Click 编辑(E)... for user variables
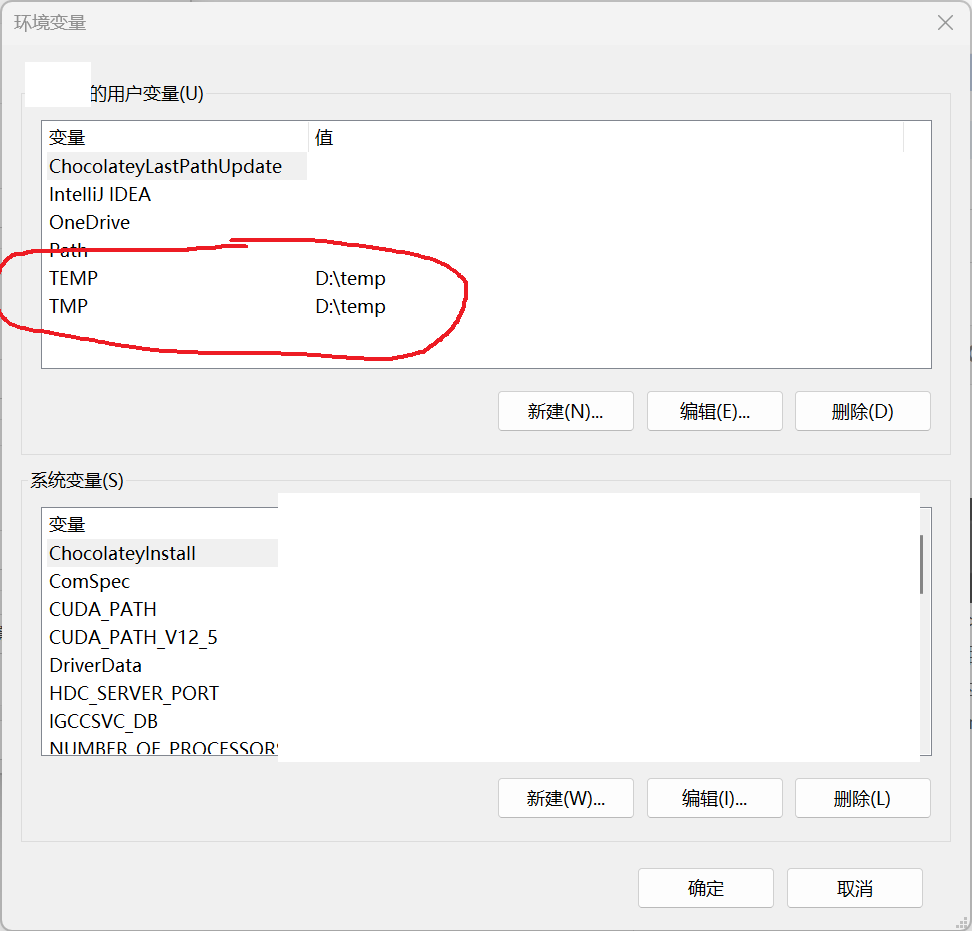Image resolution: width=972 pixels, height=931 pixels. 715,411
